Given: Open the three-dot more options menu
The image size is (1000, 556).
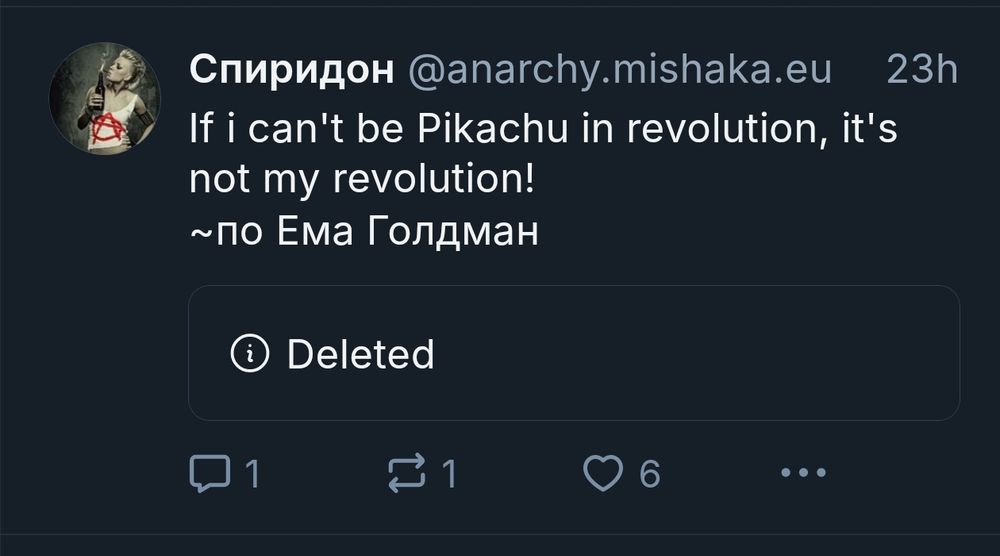Looking at the screenshot, I should 803,473.
